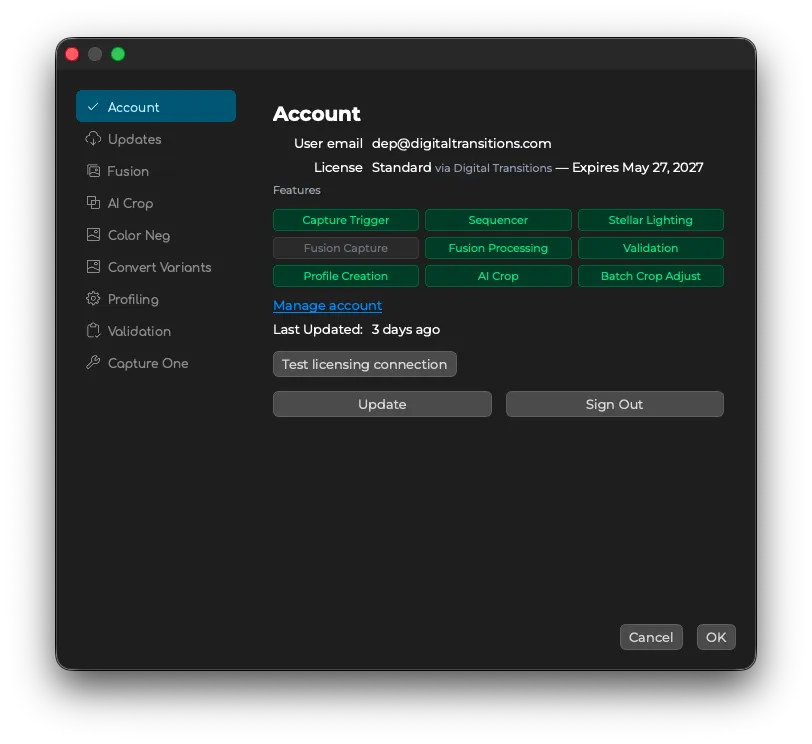Switch to the Validation sidebar section
This screenshot has width=812, height=744.
click(x=139, y=331)
